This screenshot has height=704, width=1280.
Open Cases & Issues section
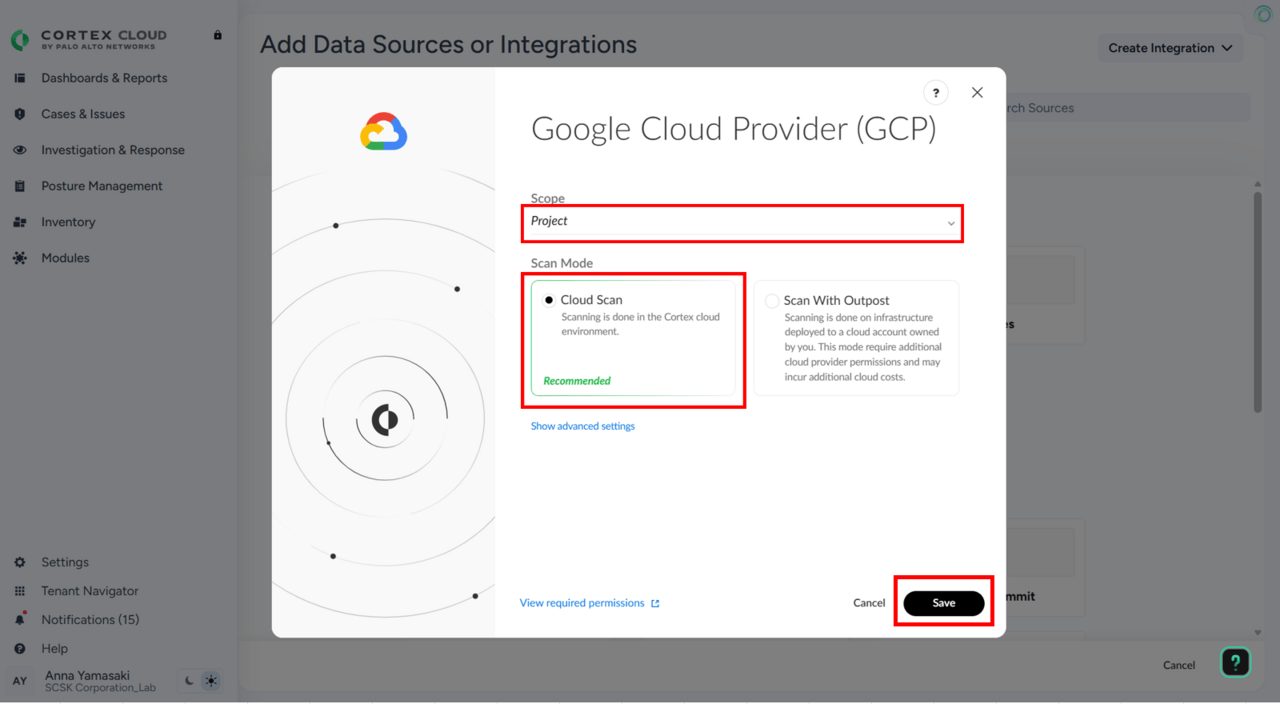coord(83,114)
